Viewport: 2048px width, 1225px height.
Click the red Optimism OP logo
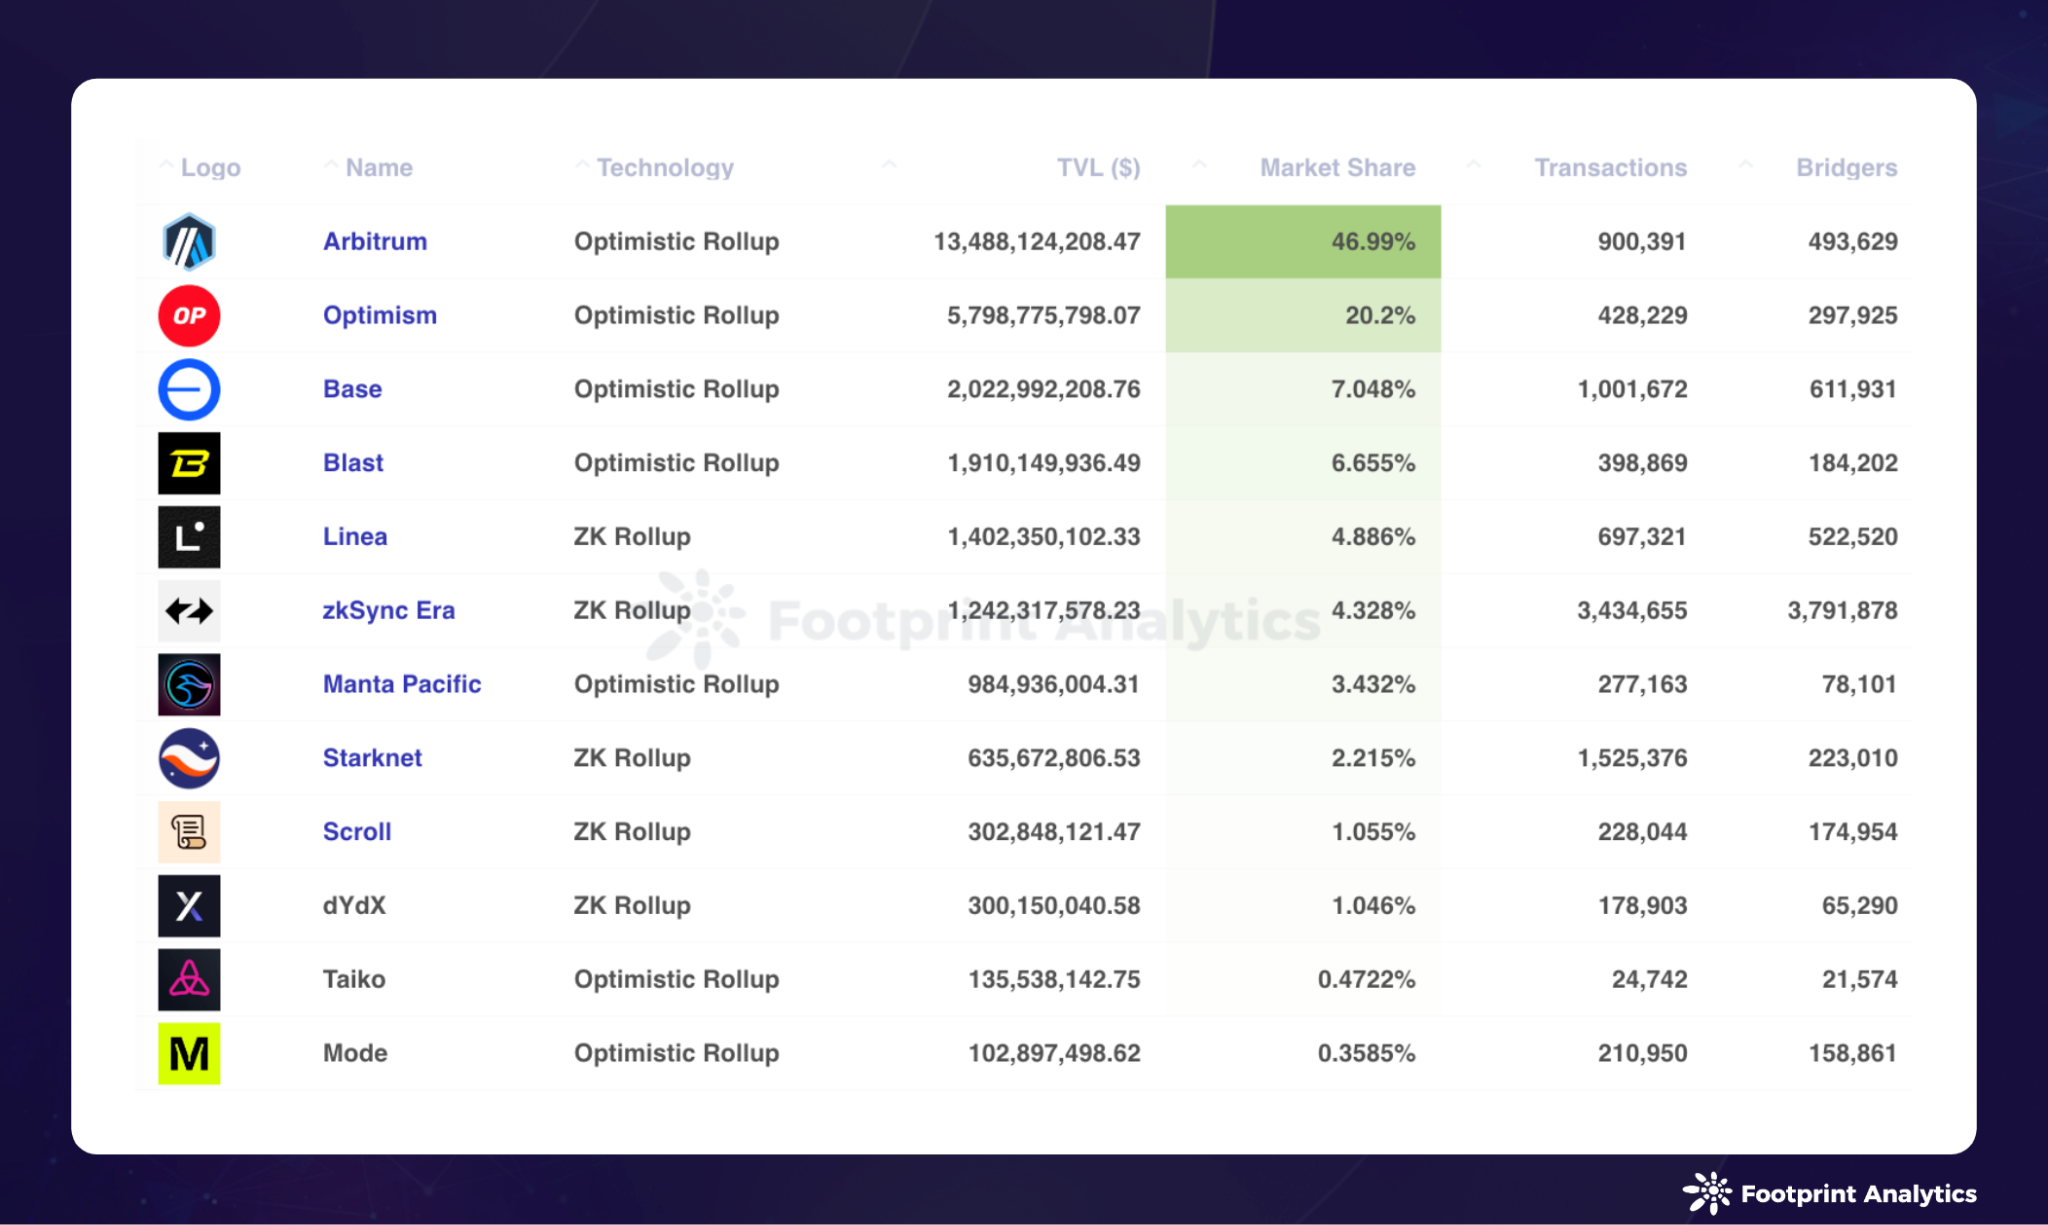(189, 316)
